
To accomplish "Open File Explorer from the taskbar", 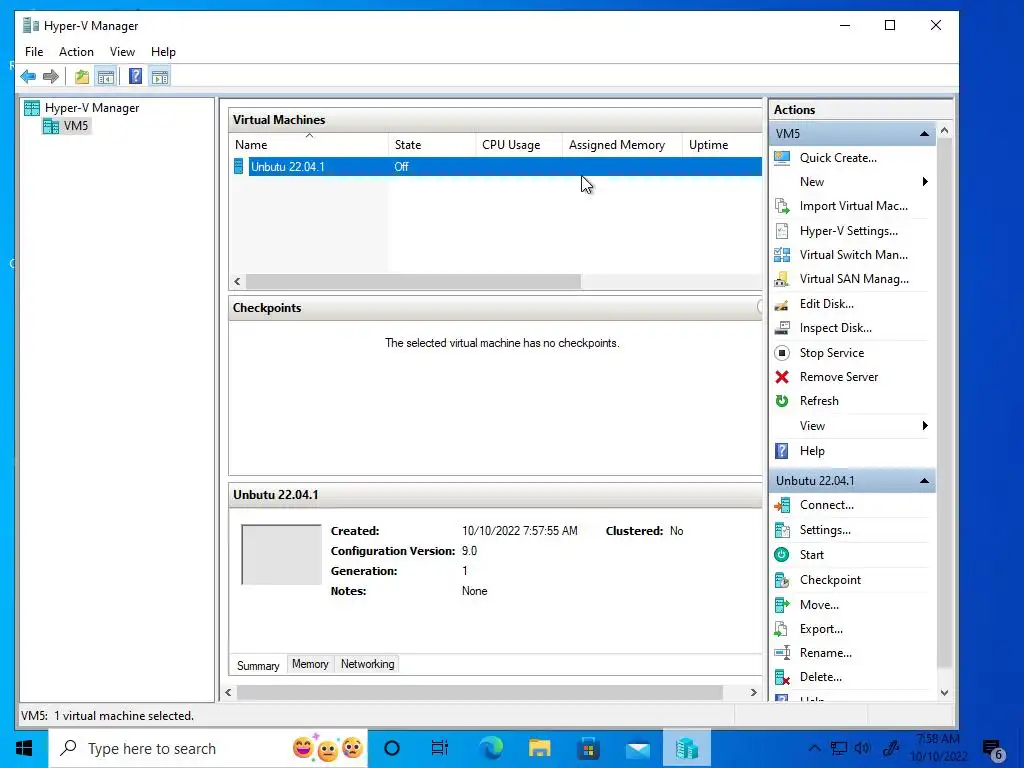I will click(x=539, y=748).
